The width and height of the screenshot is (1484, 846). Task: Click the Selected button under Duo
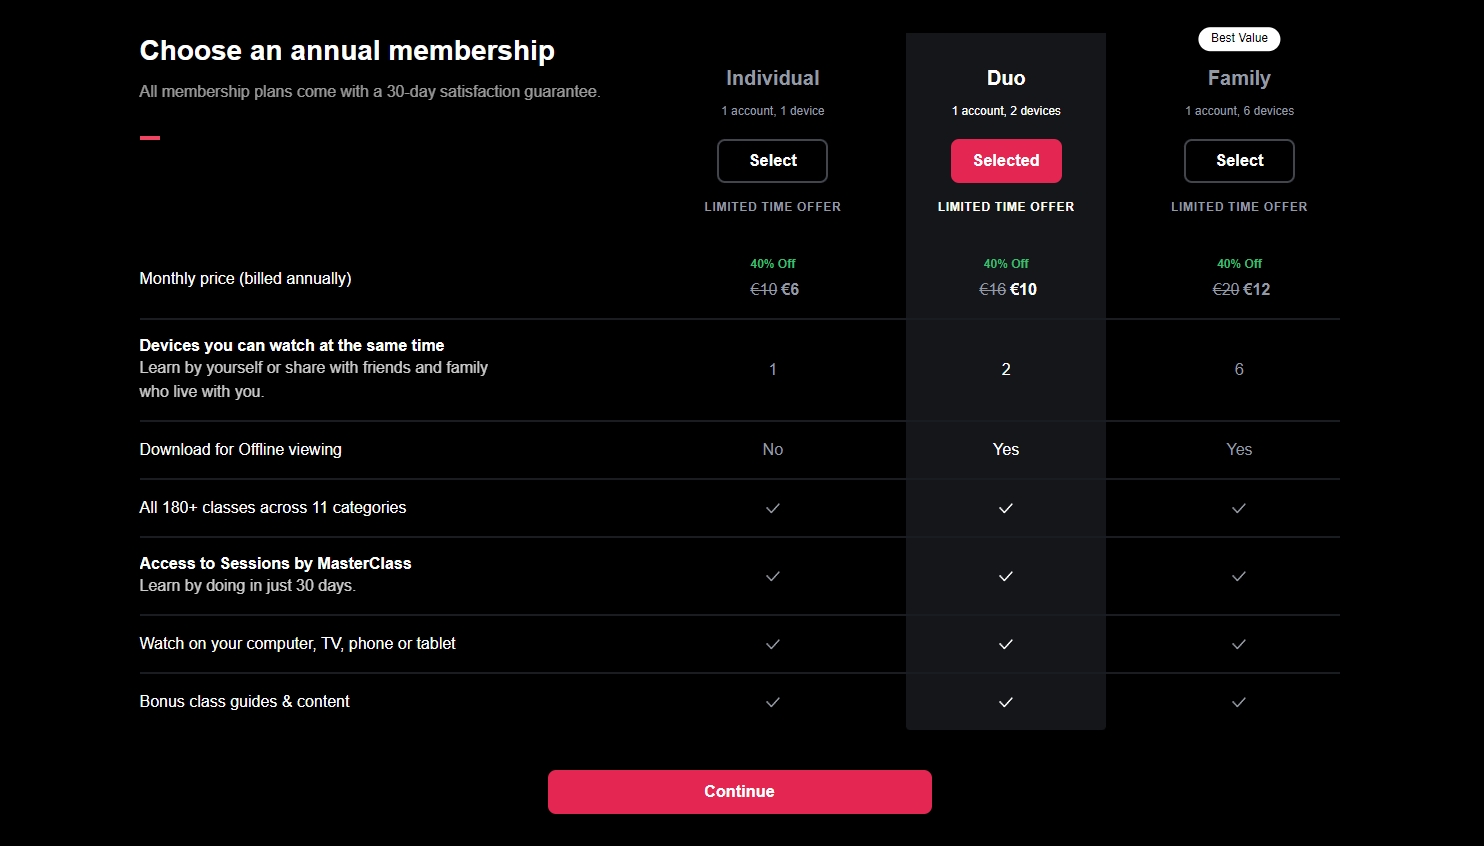point(1006,161)
